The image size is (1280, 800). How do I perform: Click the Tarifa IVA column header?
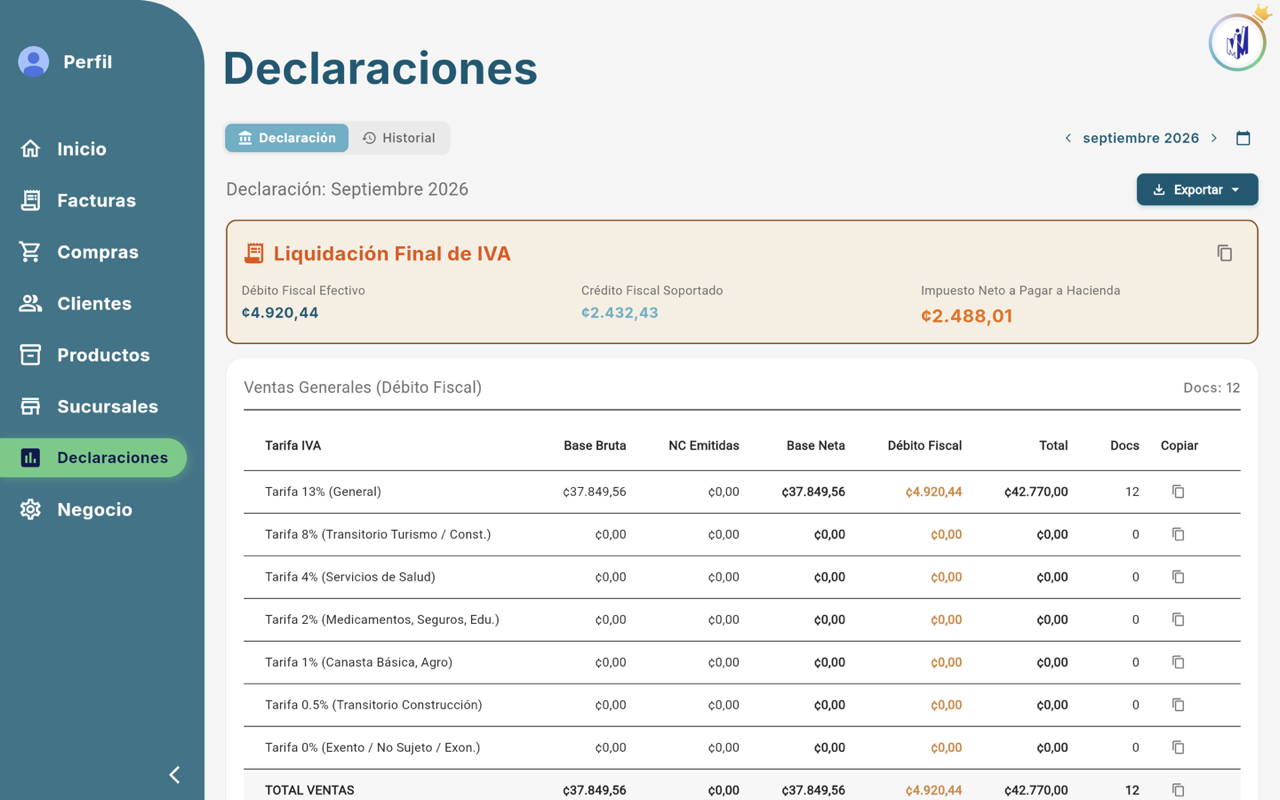(293, 446)
